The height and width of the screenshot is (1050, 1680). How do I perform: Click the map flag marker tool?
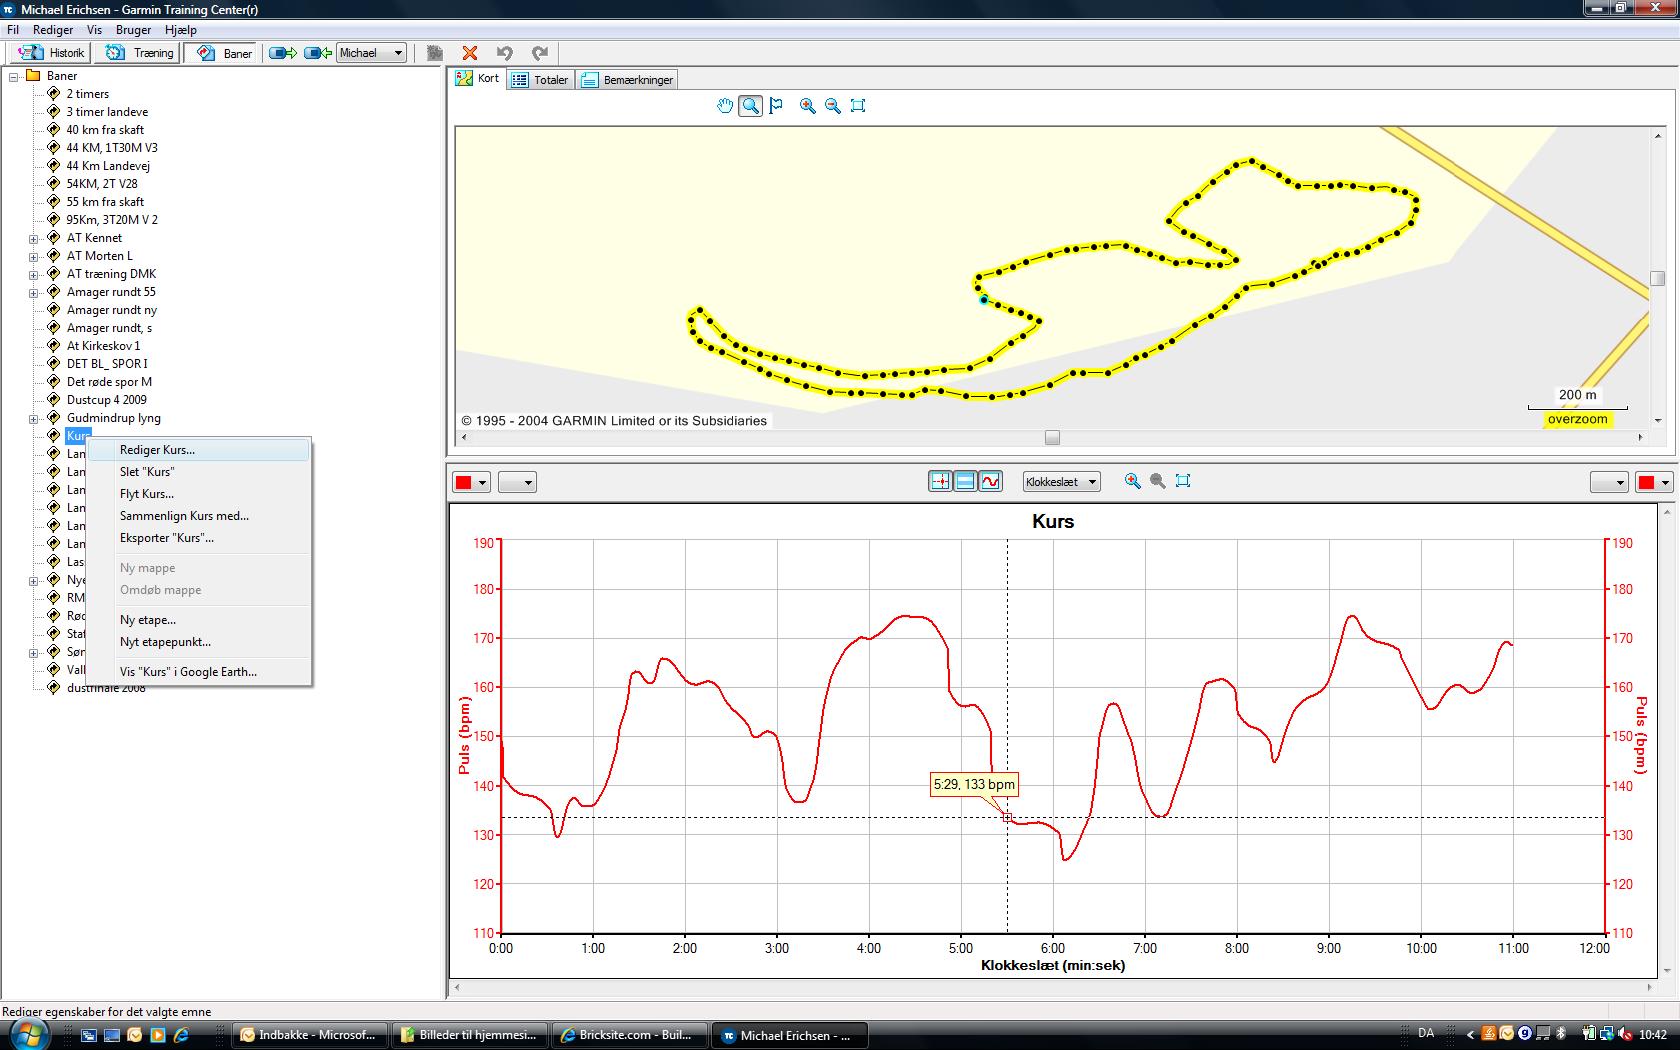click(x=776, y=106)
